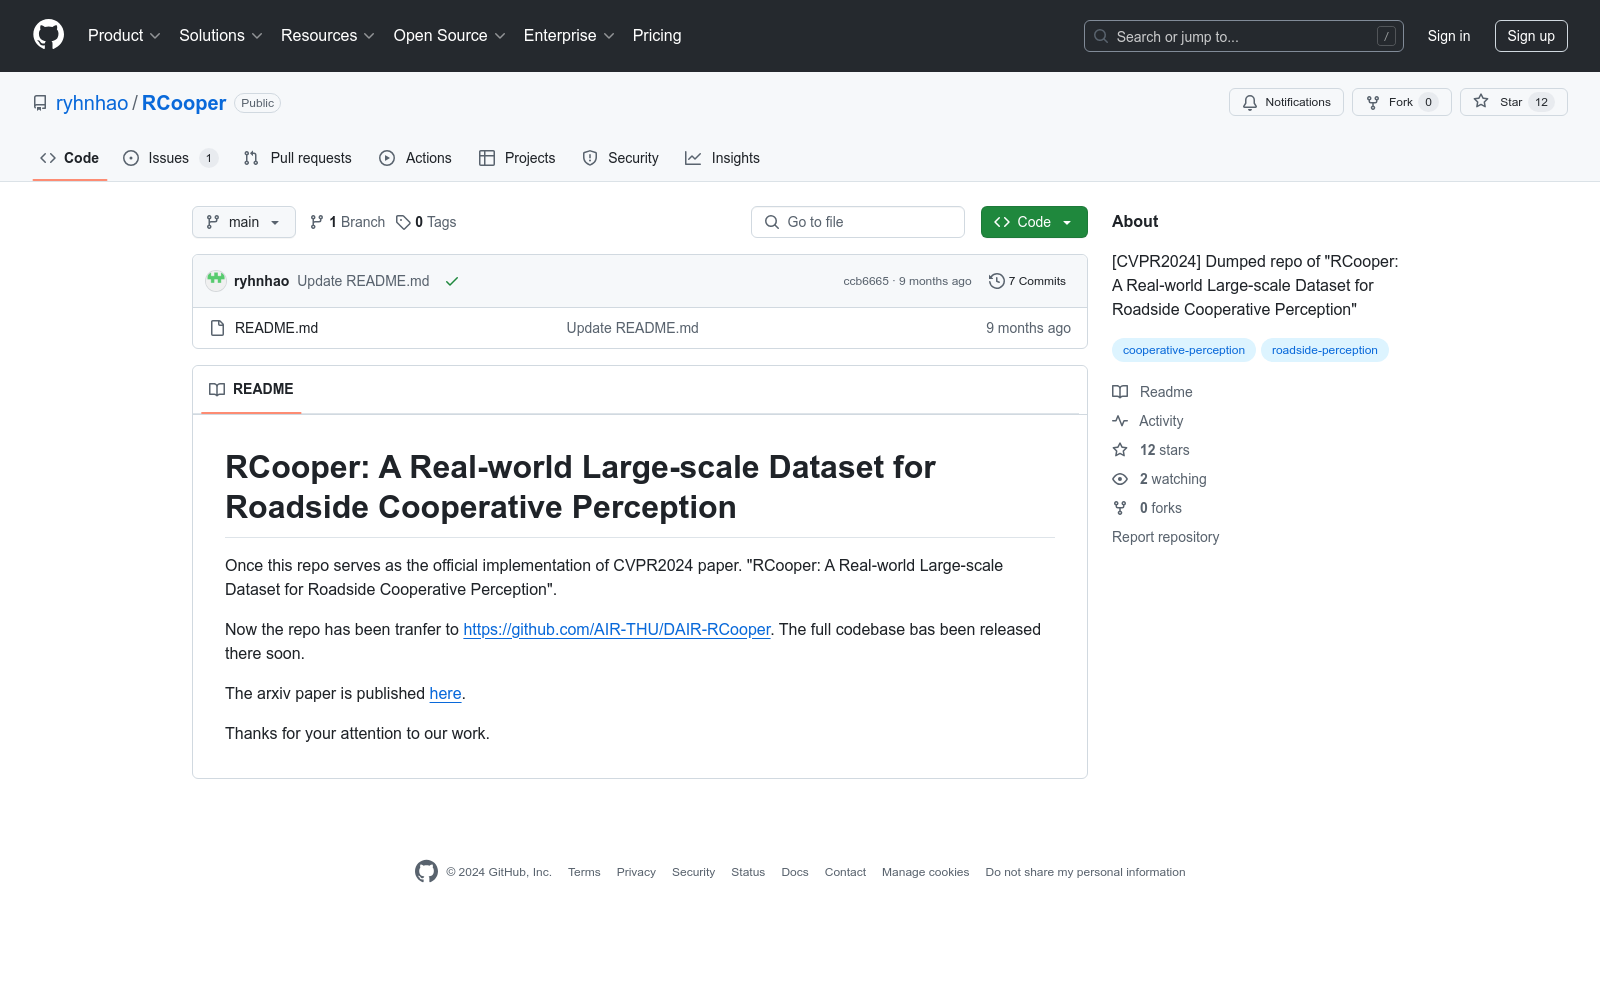
Task: Click the Sign in link
Action: (x=1449, y=36)
